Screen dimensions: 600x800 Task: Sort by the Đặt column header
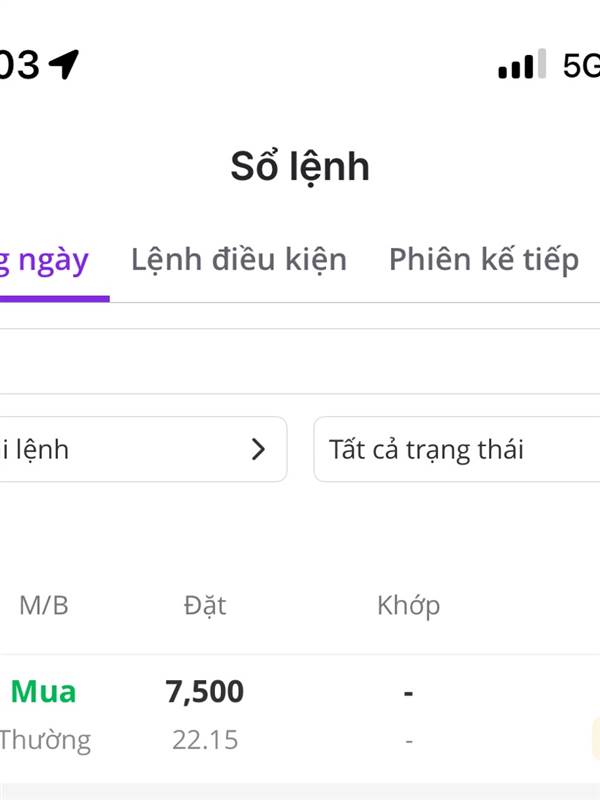[205, 605]
